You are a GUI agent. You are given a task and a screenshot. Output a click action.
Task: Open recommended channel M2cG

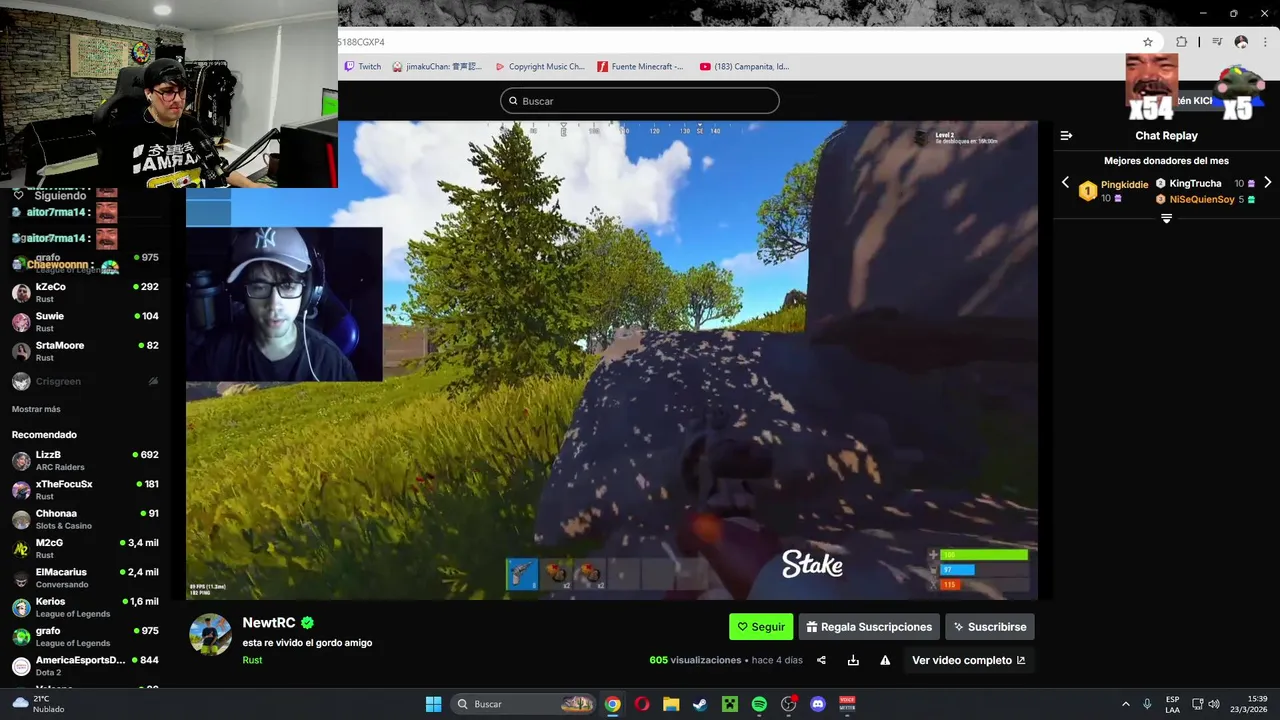click(85, 548)
